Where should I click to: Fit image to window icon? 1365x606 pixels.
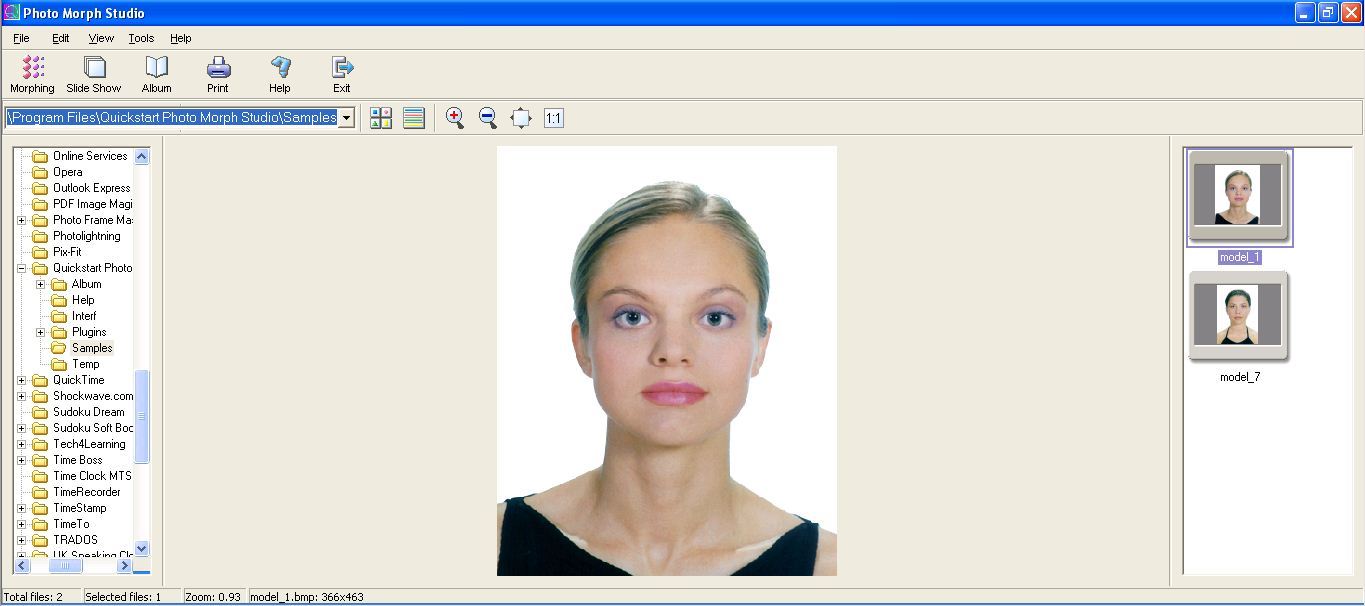click(521, 118)
